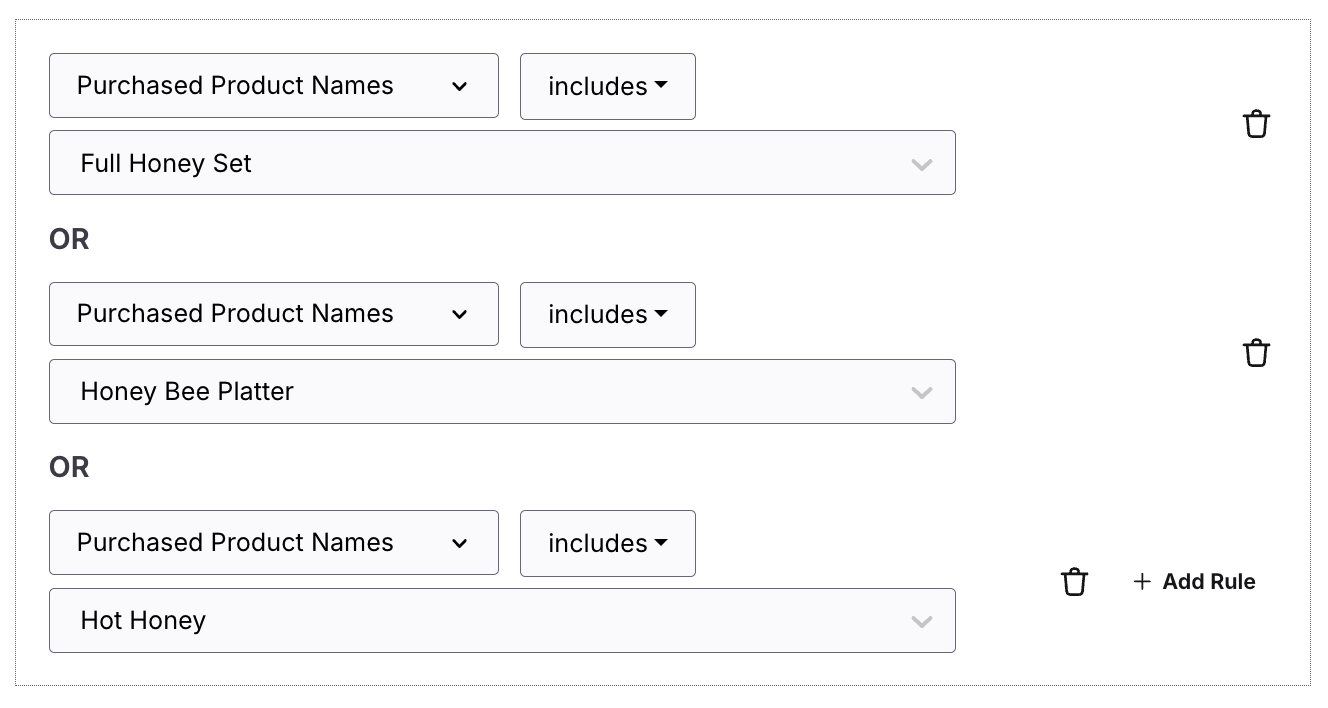Open the third rule's Purchased Product Names dropdown
Viewport: 1328px width, 708px height.
[x=274, y=543]
